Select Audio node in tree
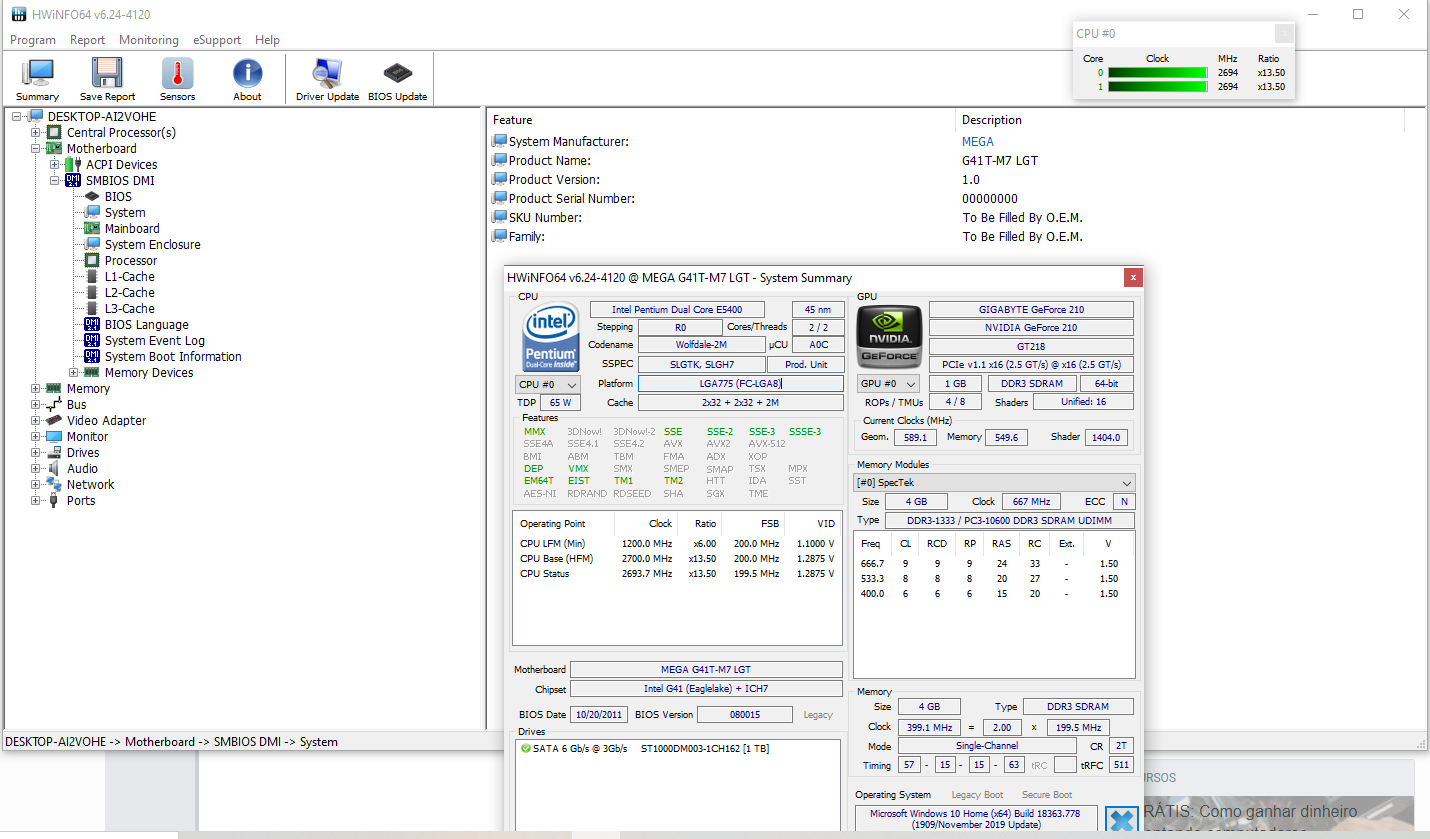 tap(82, 468)
